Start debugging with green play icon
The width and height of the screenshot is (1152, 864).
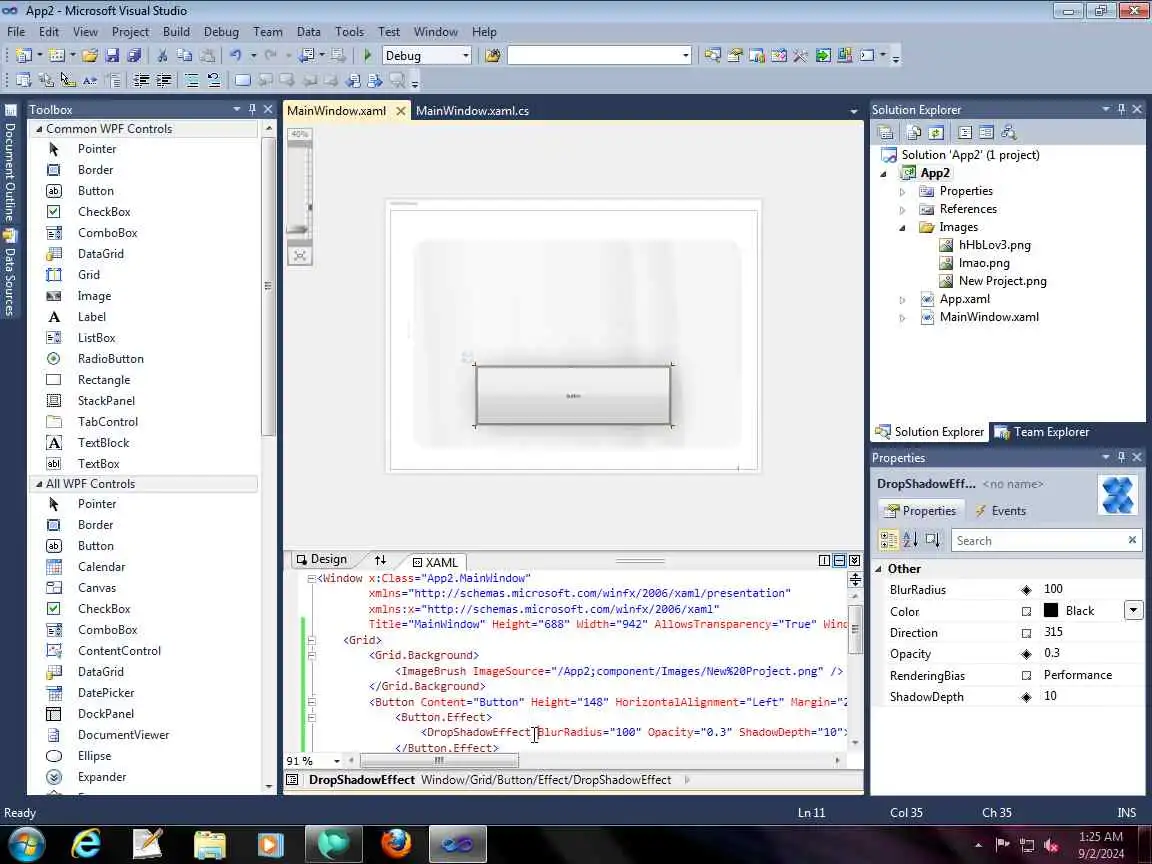coord(367,56)
